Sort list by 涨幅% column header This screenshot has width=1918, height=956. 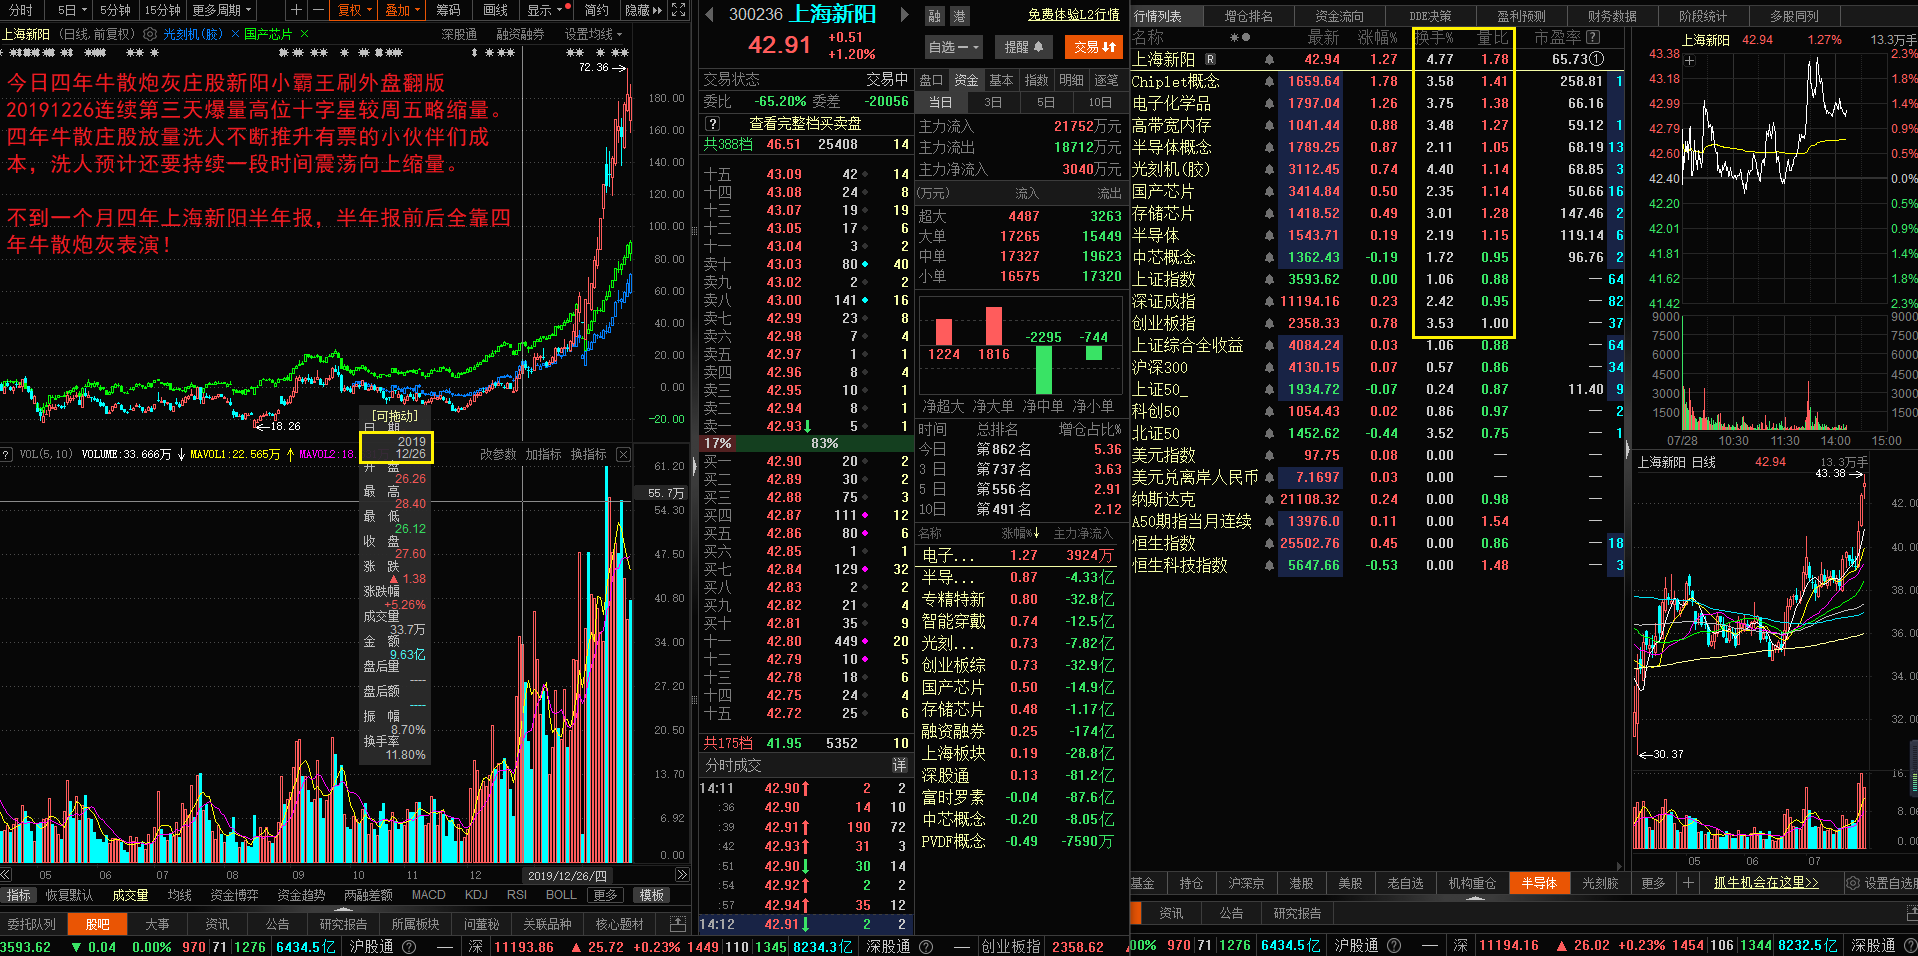pos(1377,37)
